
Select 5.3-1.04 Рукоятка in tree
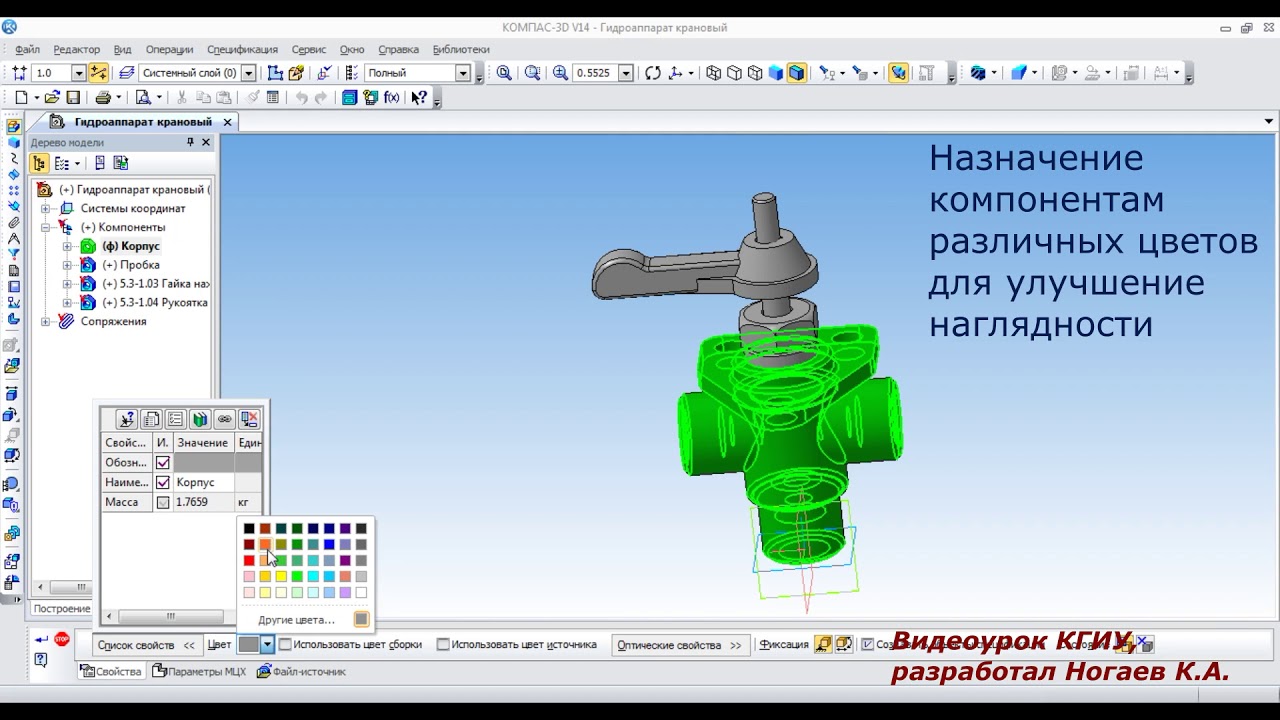tap(154, 303)
